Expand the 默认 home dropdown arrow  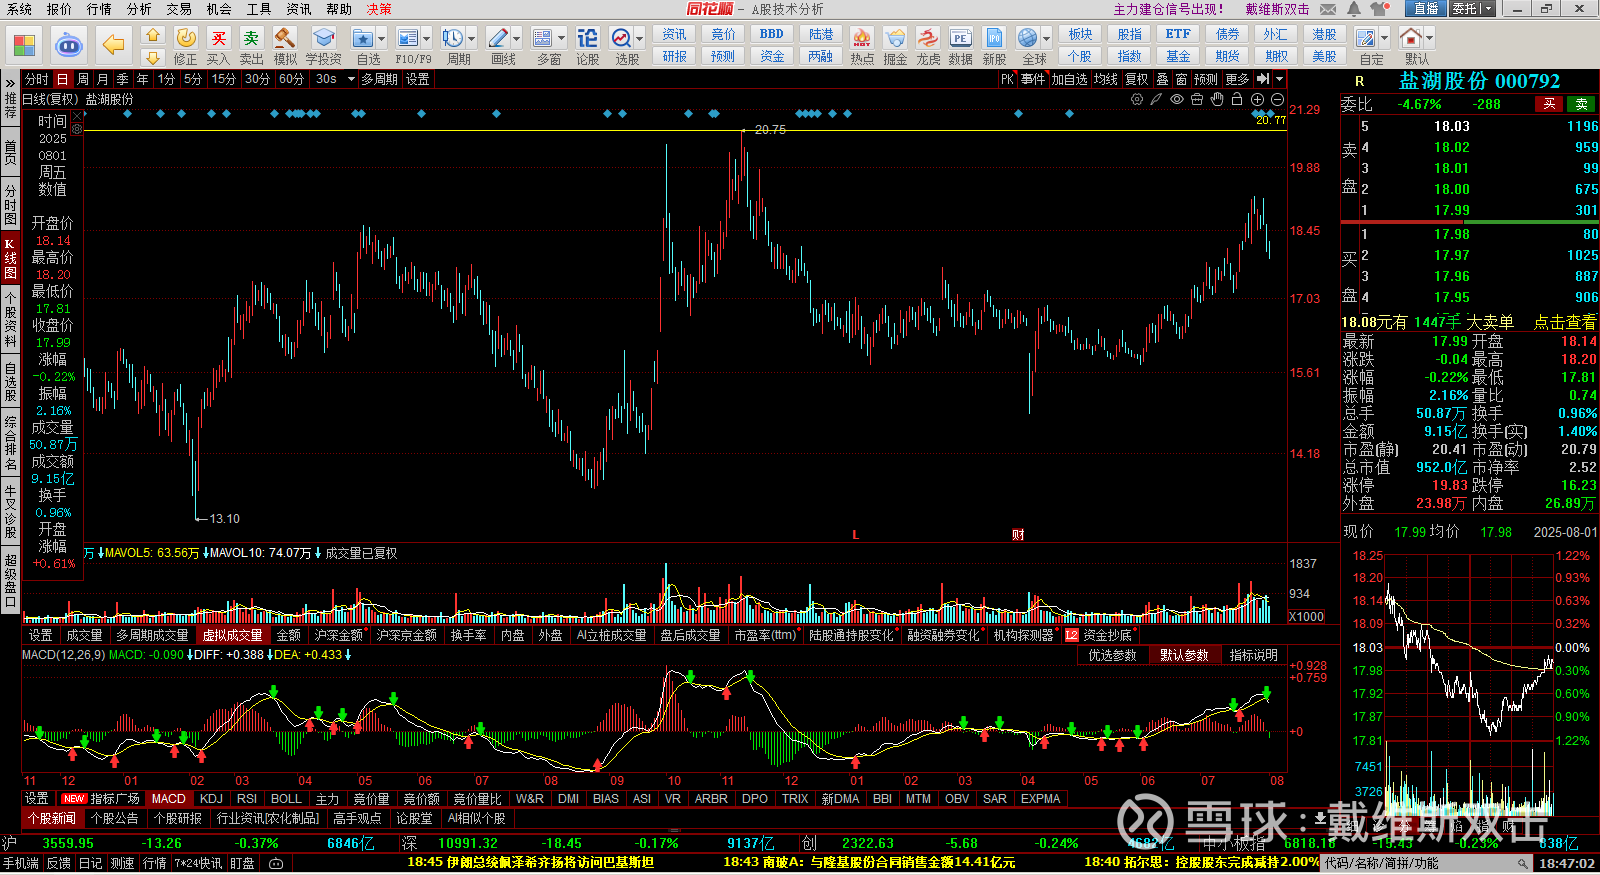pyautogui.click(x=1429, y=39)
